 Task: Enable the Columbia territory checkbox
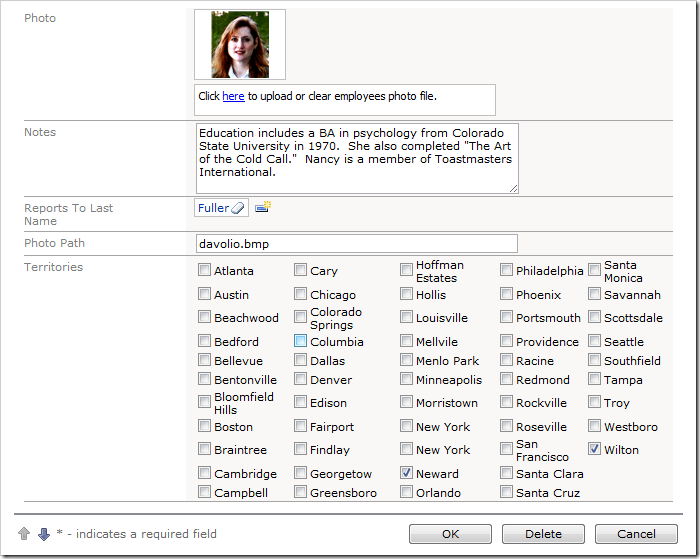click(x=301, y=341)
